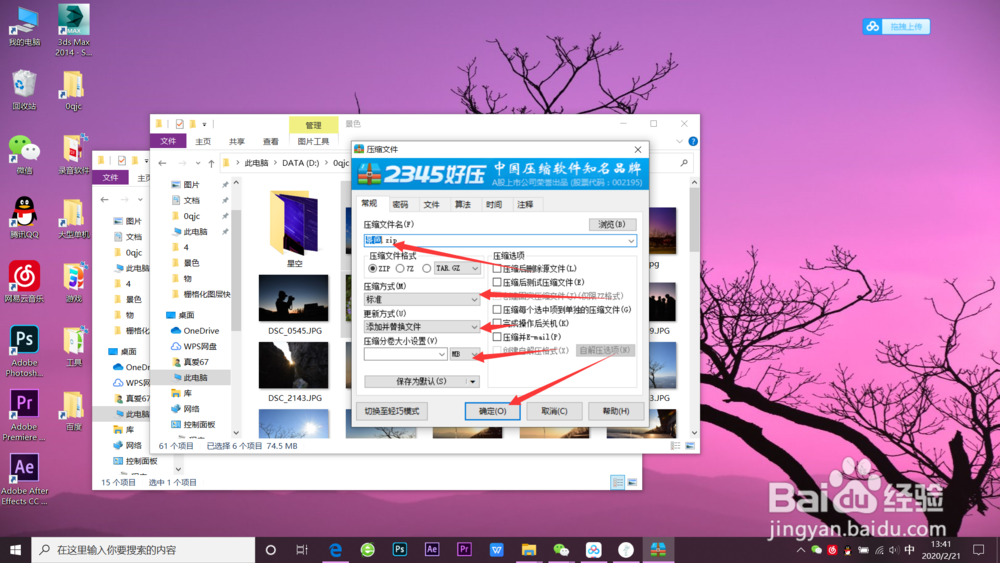Switch to the 时间 tab
This screenshot has height=563, width=1000.
[x=494, y=204]
